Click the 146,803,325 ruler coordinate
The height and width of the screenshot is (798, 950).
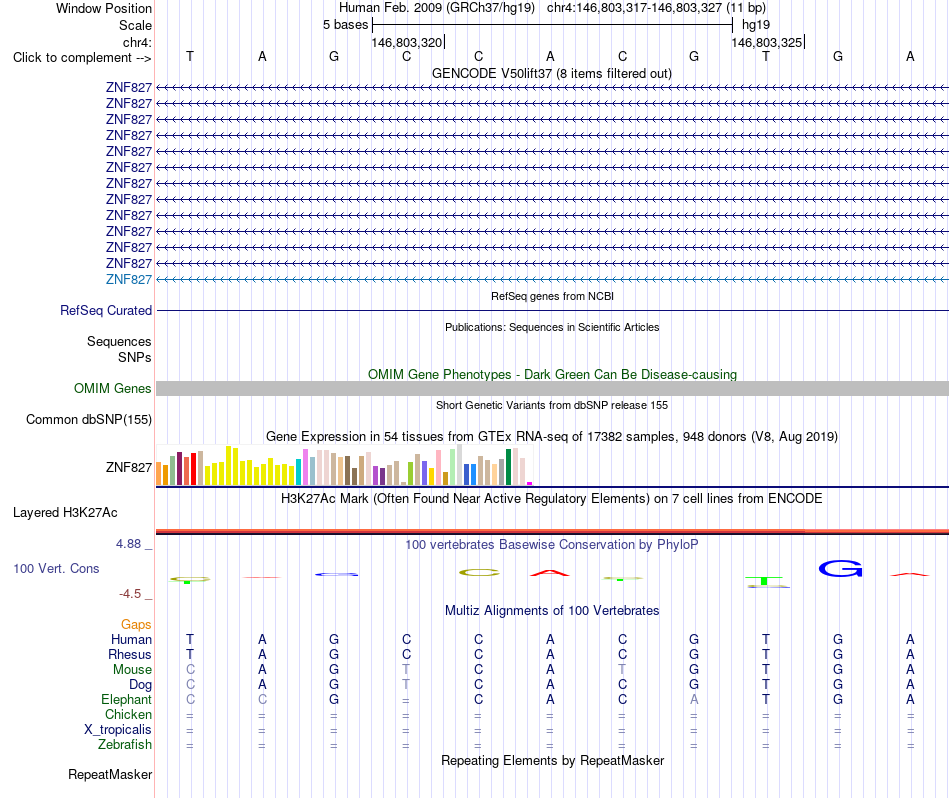(766, 42)
